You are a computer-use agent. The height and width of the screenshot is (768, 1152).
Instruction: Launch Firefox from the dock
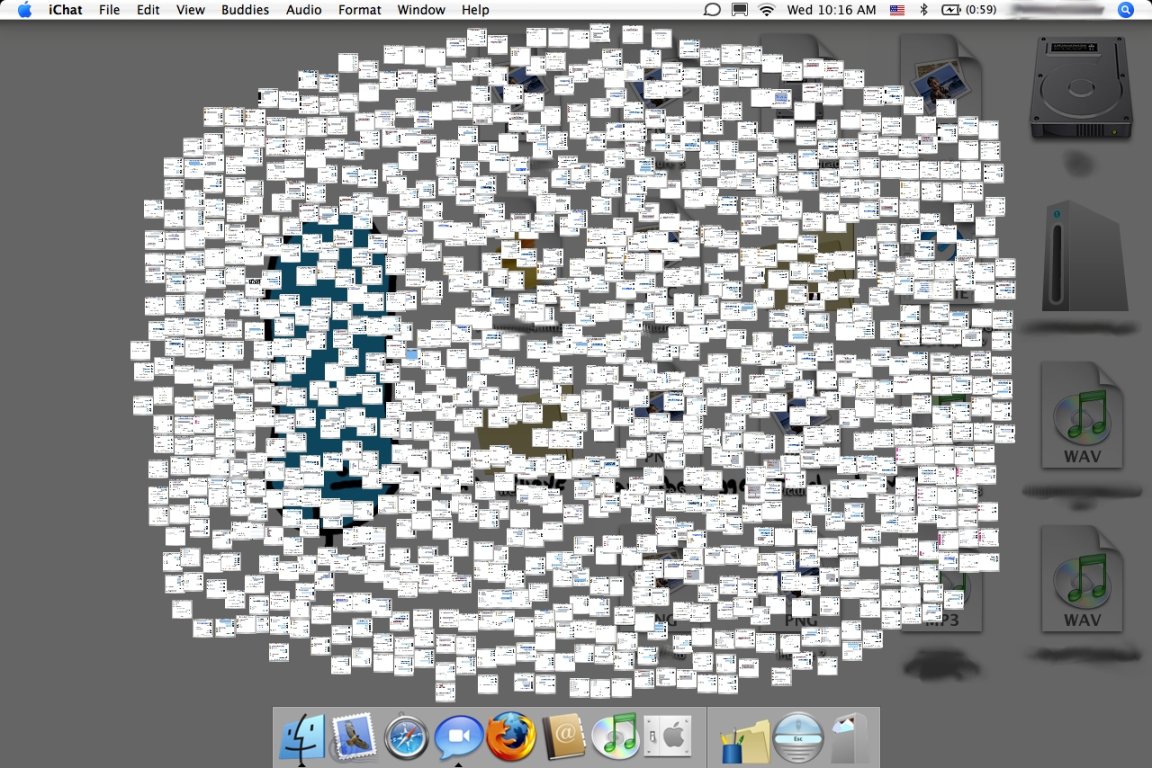510,738
